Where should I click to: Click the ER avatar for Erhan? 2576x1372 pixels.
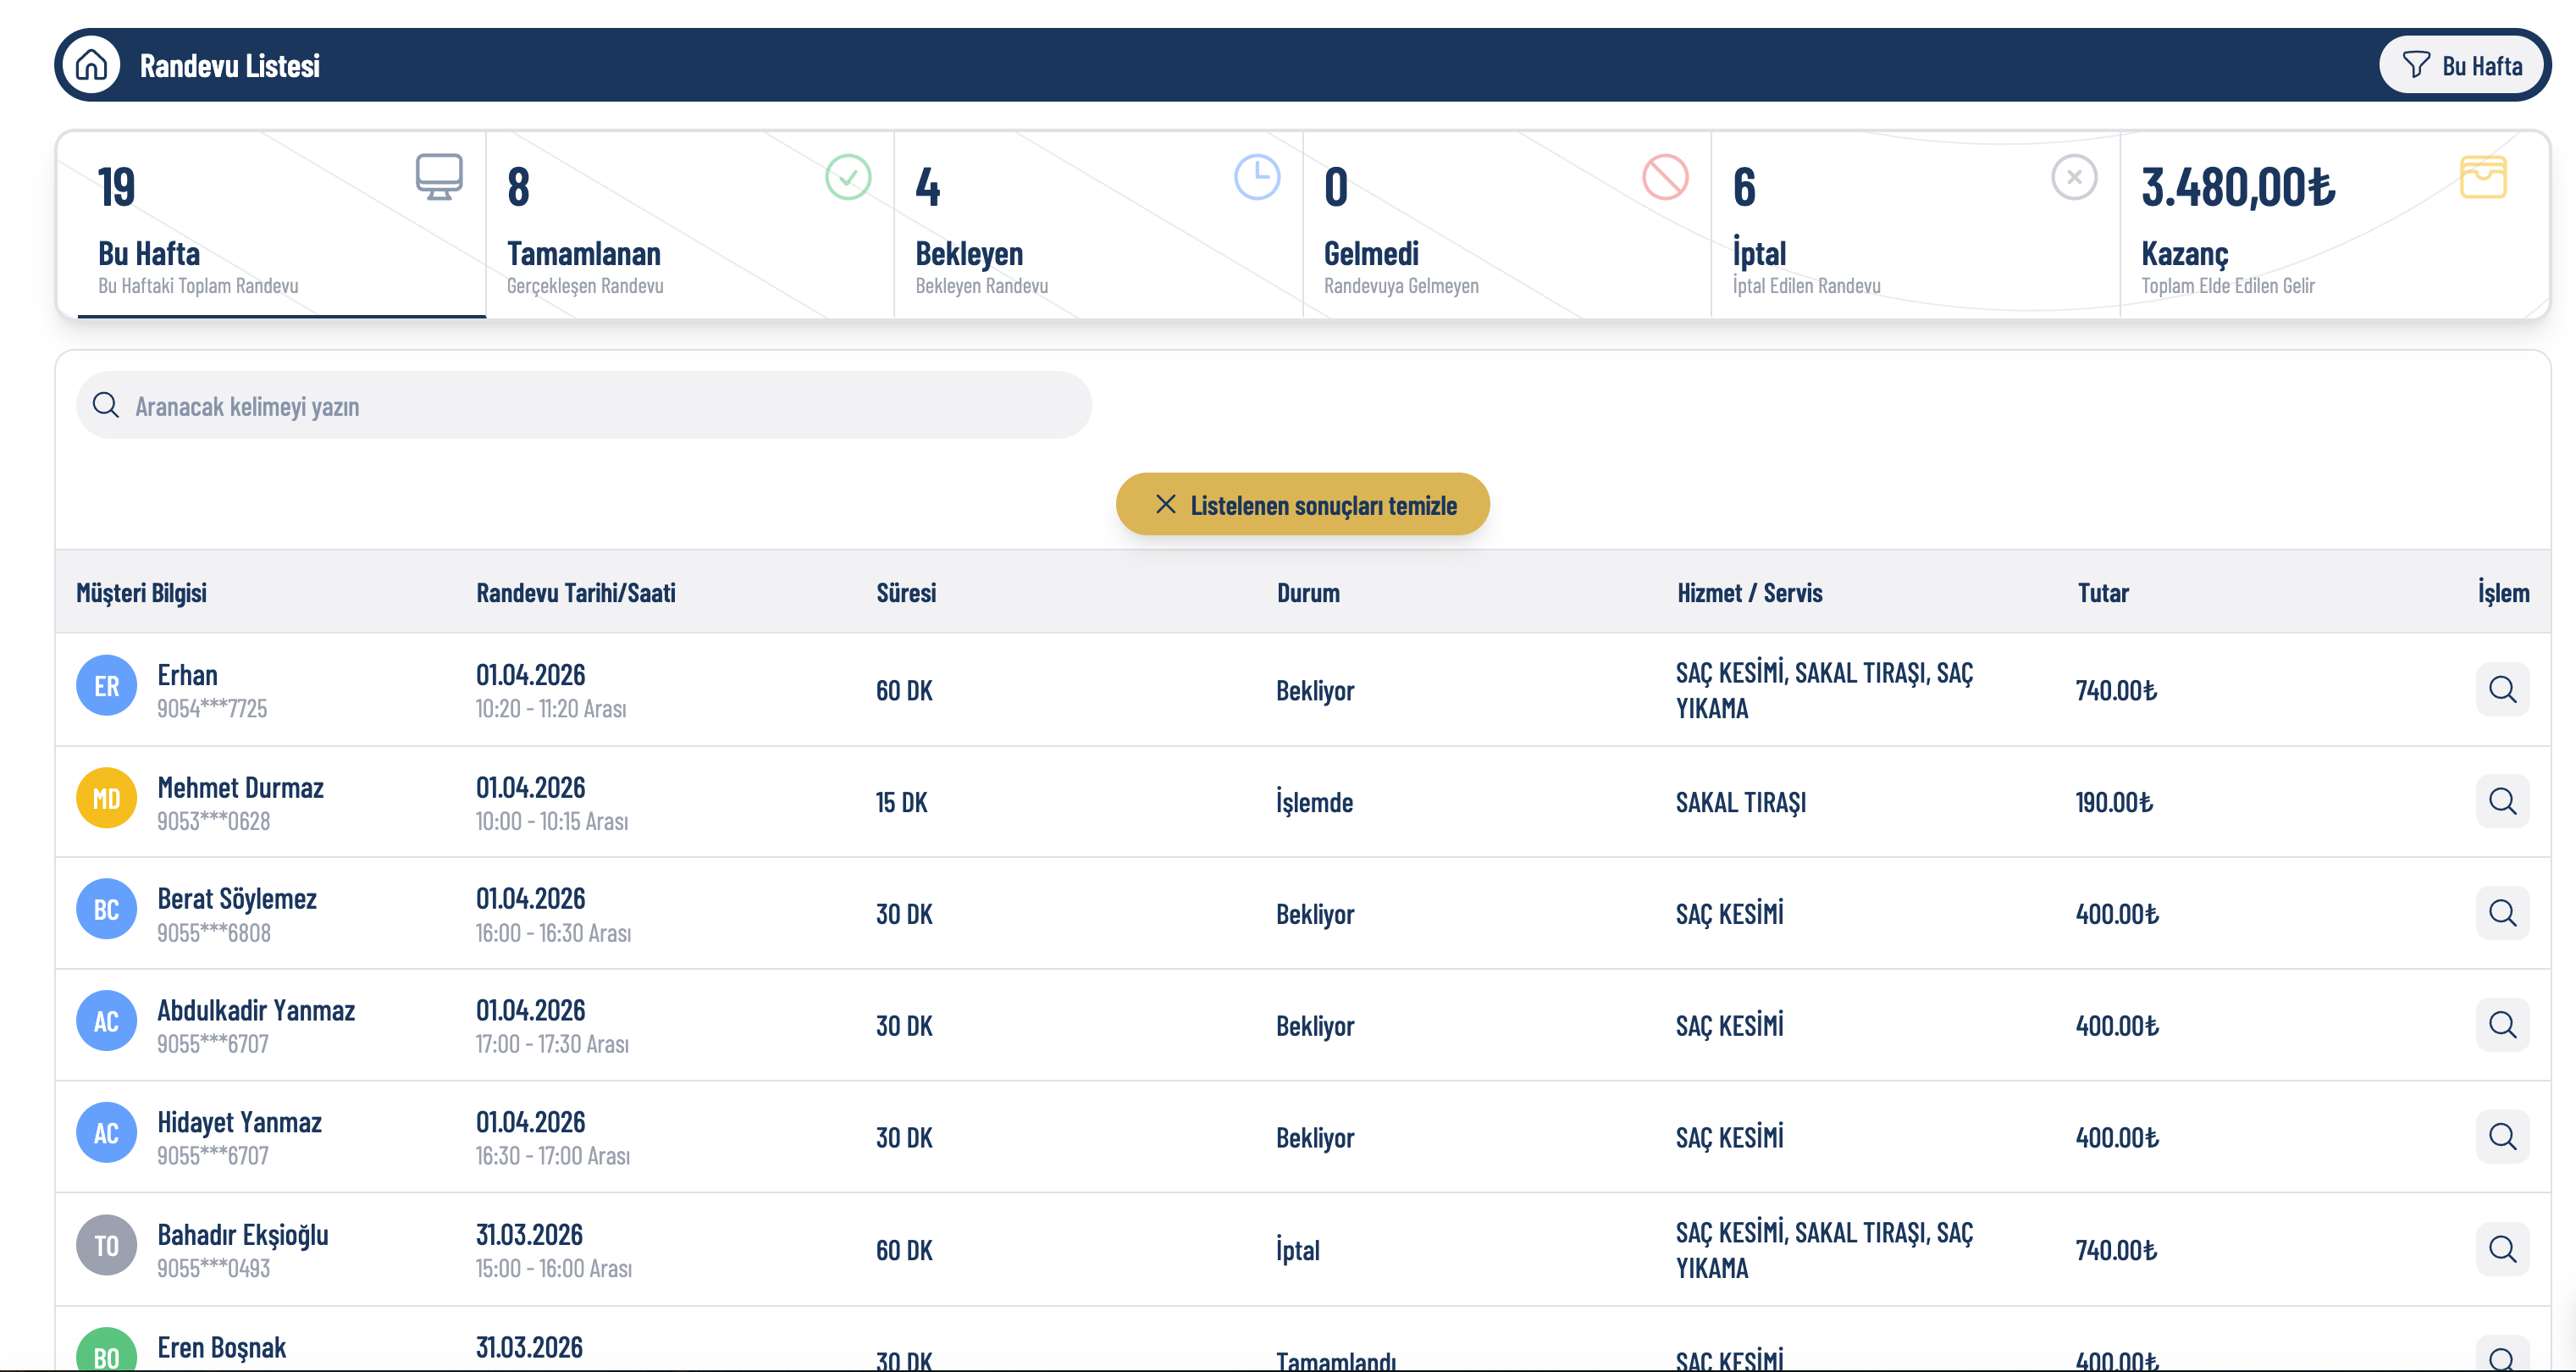[x=106, y=686]
